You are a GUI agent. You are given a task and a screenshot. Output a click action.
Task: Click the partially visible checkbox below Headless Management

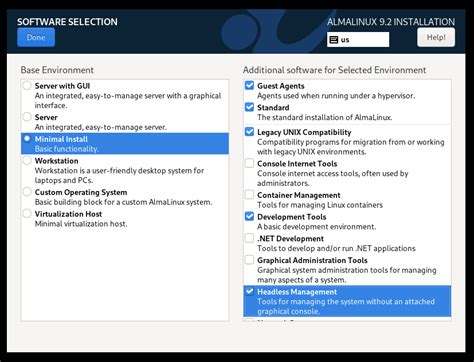[249, 320]
